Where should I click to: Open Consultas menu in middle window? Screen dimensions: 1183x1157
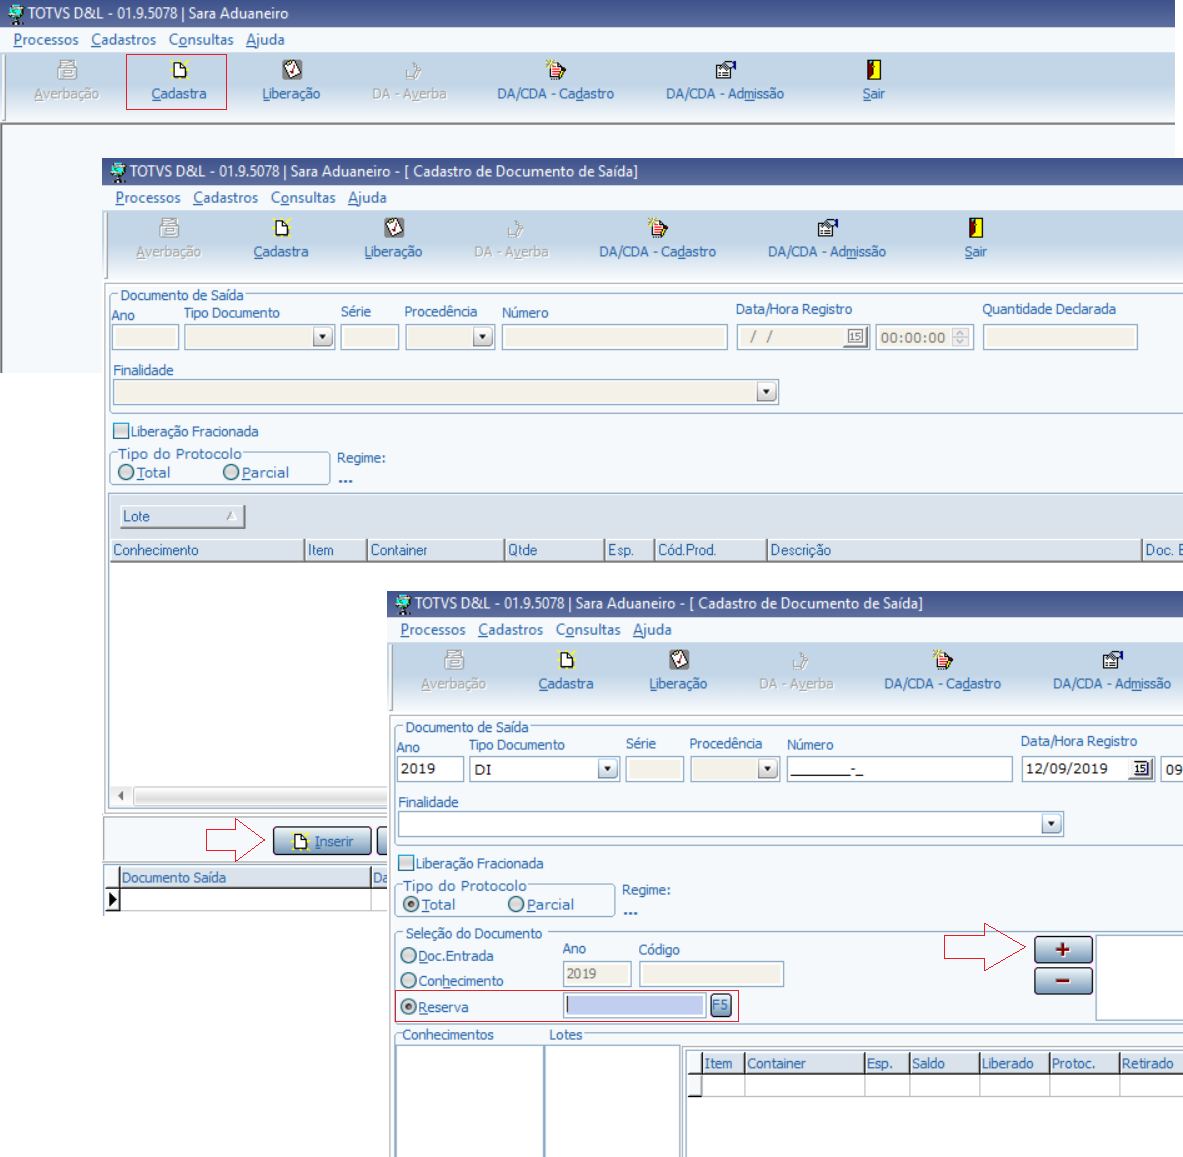click(x=303, y=197)
